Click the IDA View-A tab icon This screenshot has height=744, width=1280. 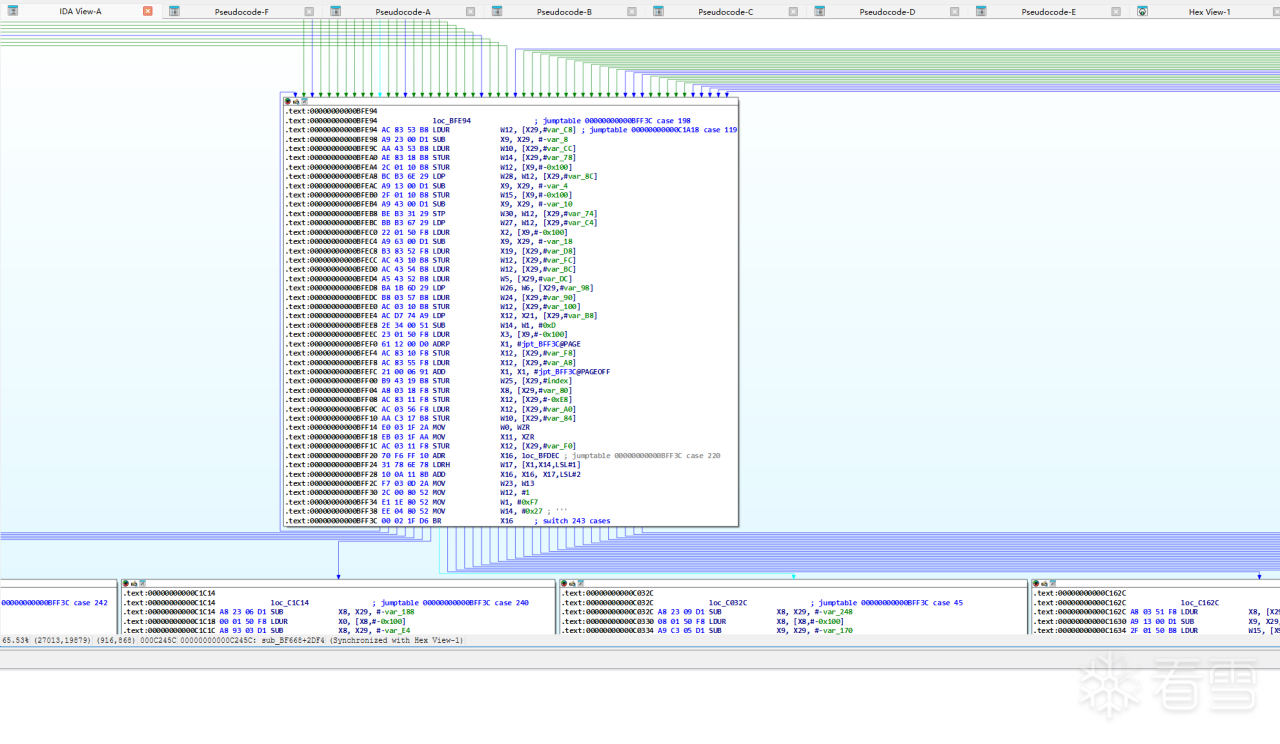[x=13, y=12]
